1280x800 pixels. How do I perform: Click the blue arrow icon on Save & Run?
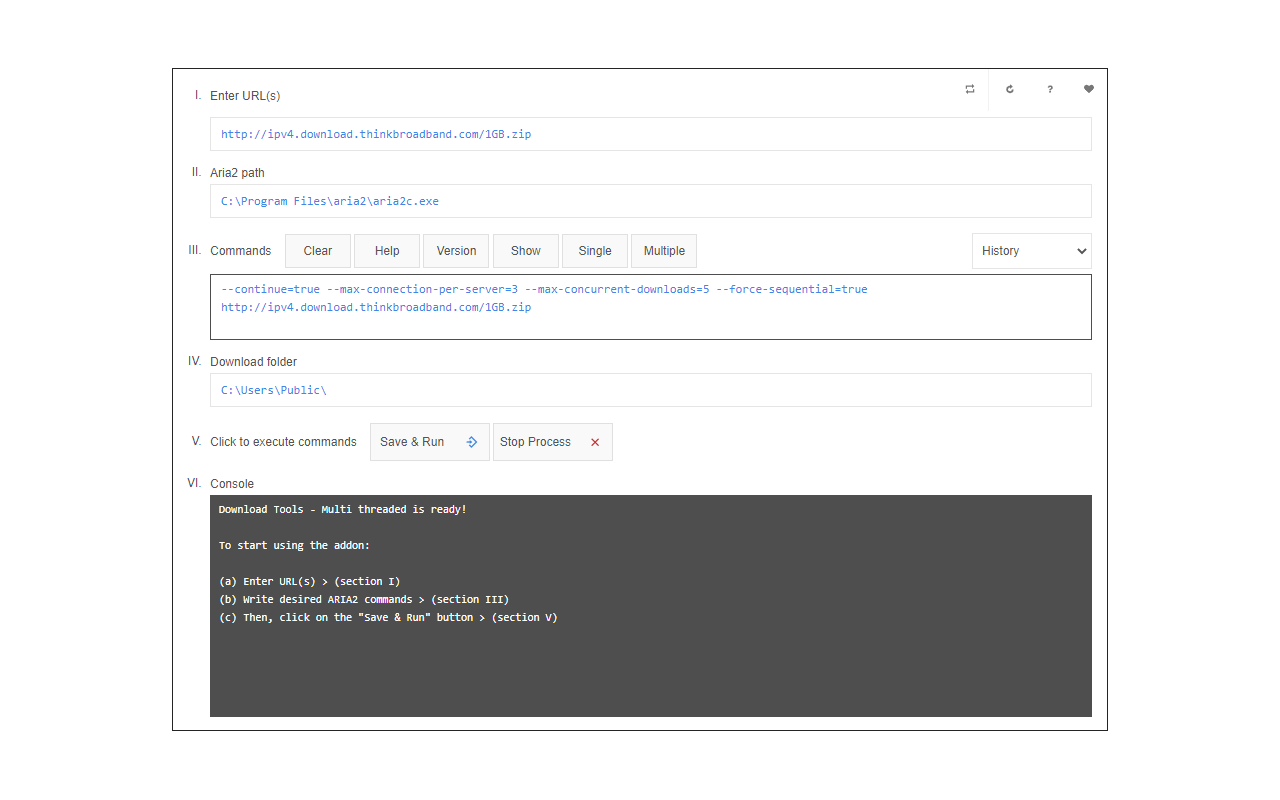tap(472, 442)
